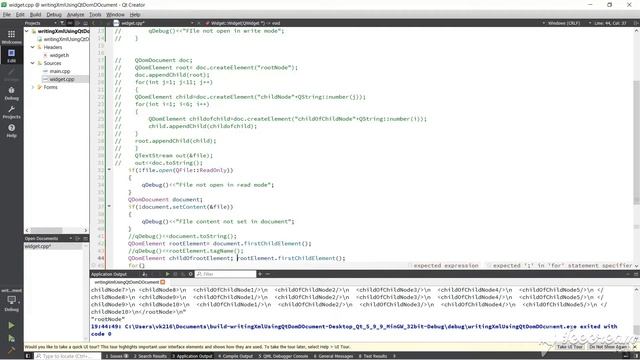Run the project with green play button
This screenshot has height=360, width=640.
[11, 325]
